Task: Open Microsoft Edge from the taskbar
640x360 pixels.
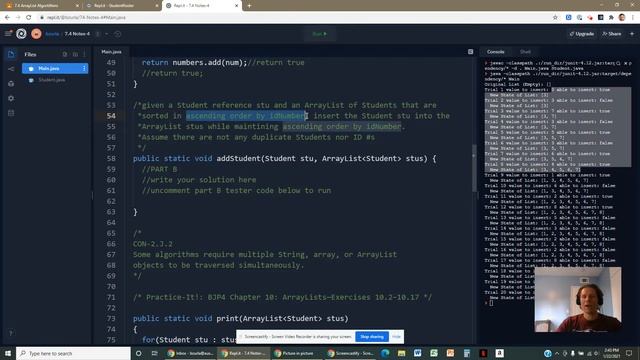Action: [x=384, y=353]
